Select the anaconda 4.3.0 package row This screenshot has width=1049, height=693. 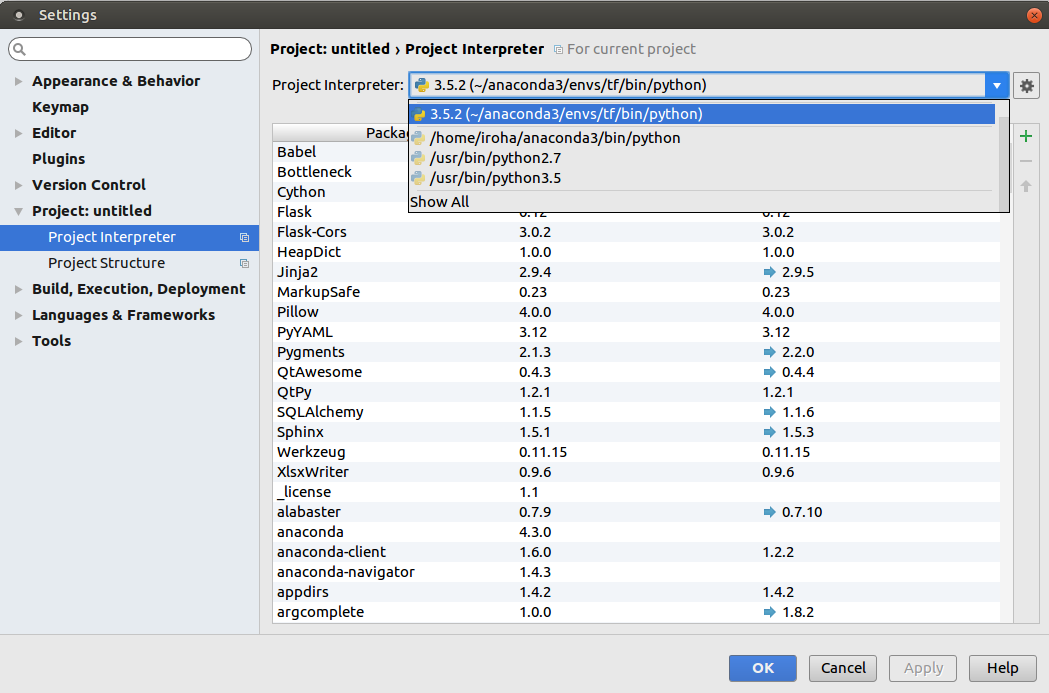click(x=636, y=532)
